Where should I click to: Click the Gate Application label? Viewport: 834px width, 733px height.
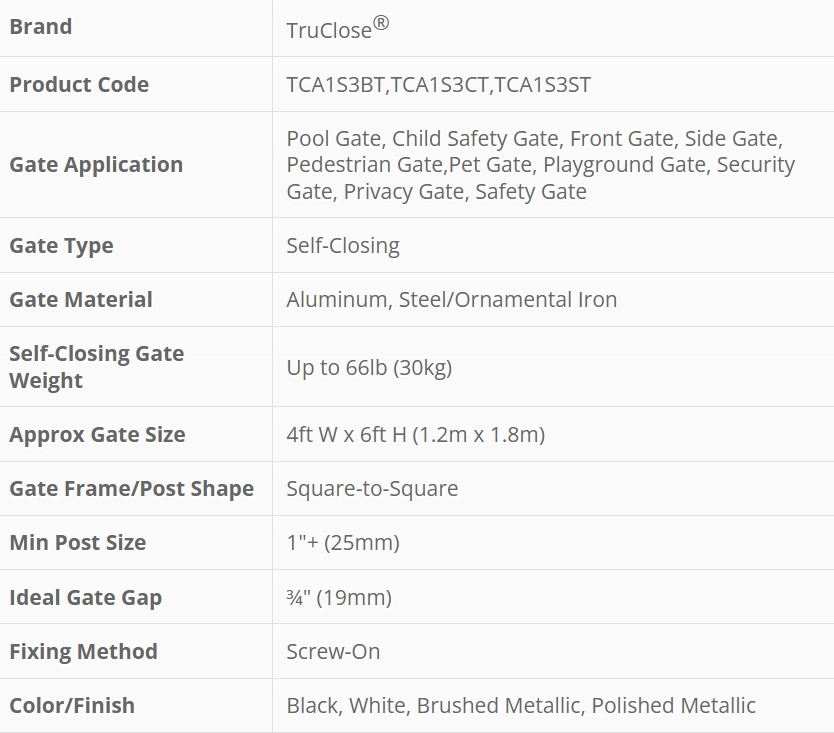[96, 165]
